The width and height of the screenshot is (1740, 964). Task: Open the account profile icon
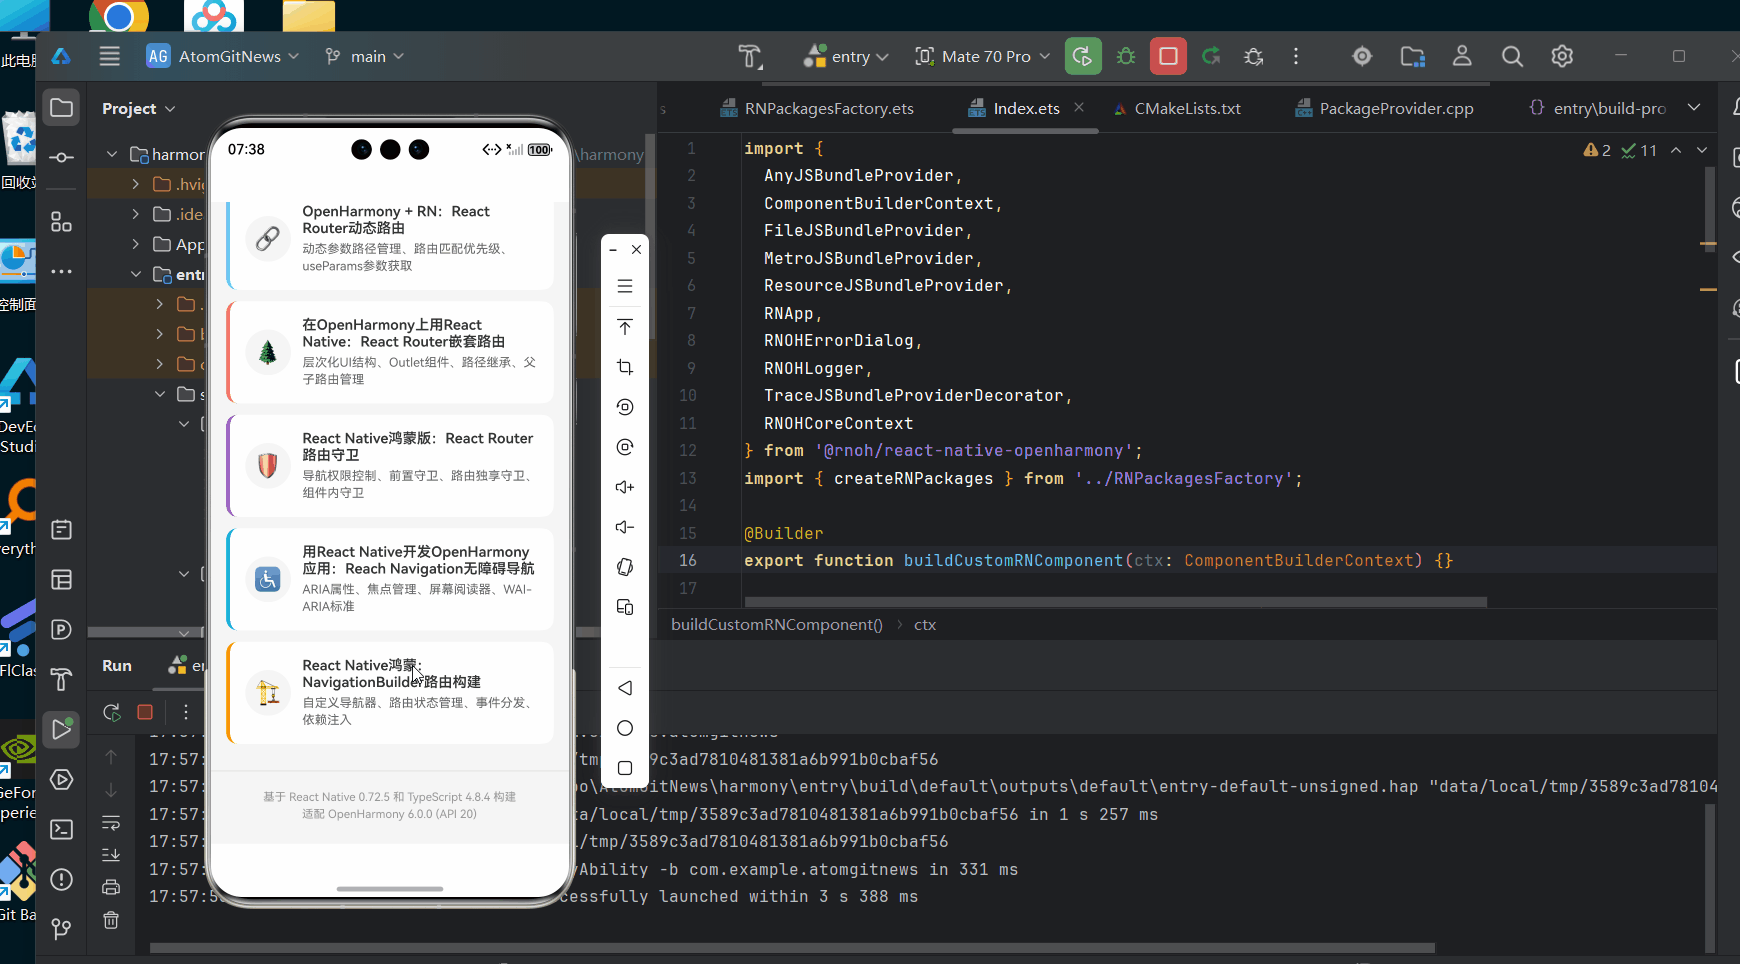(x=1462, y=56)
